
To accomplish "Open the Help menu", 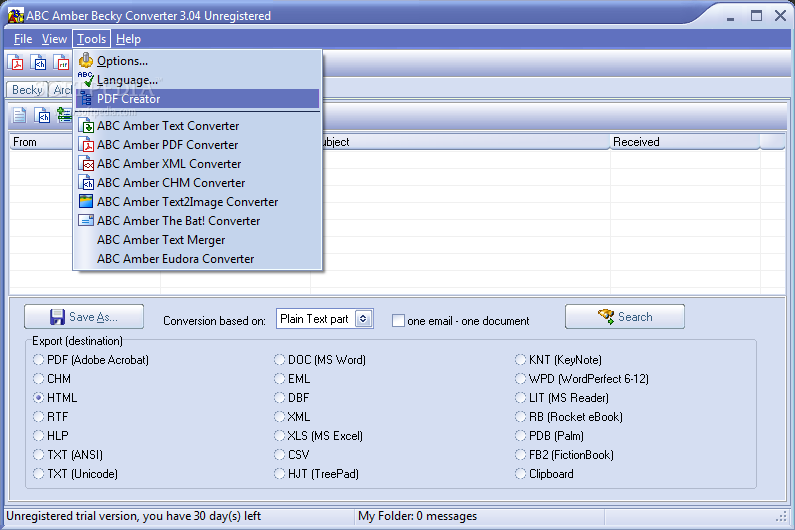I will [x=128, y=39].
